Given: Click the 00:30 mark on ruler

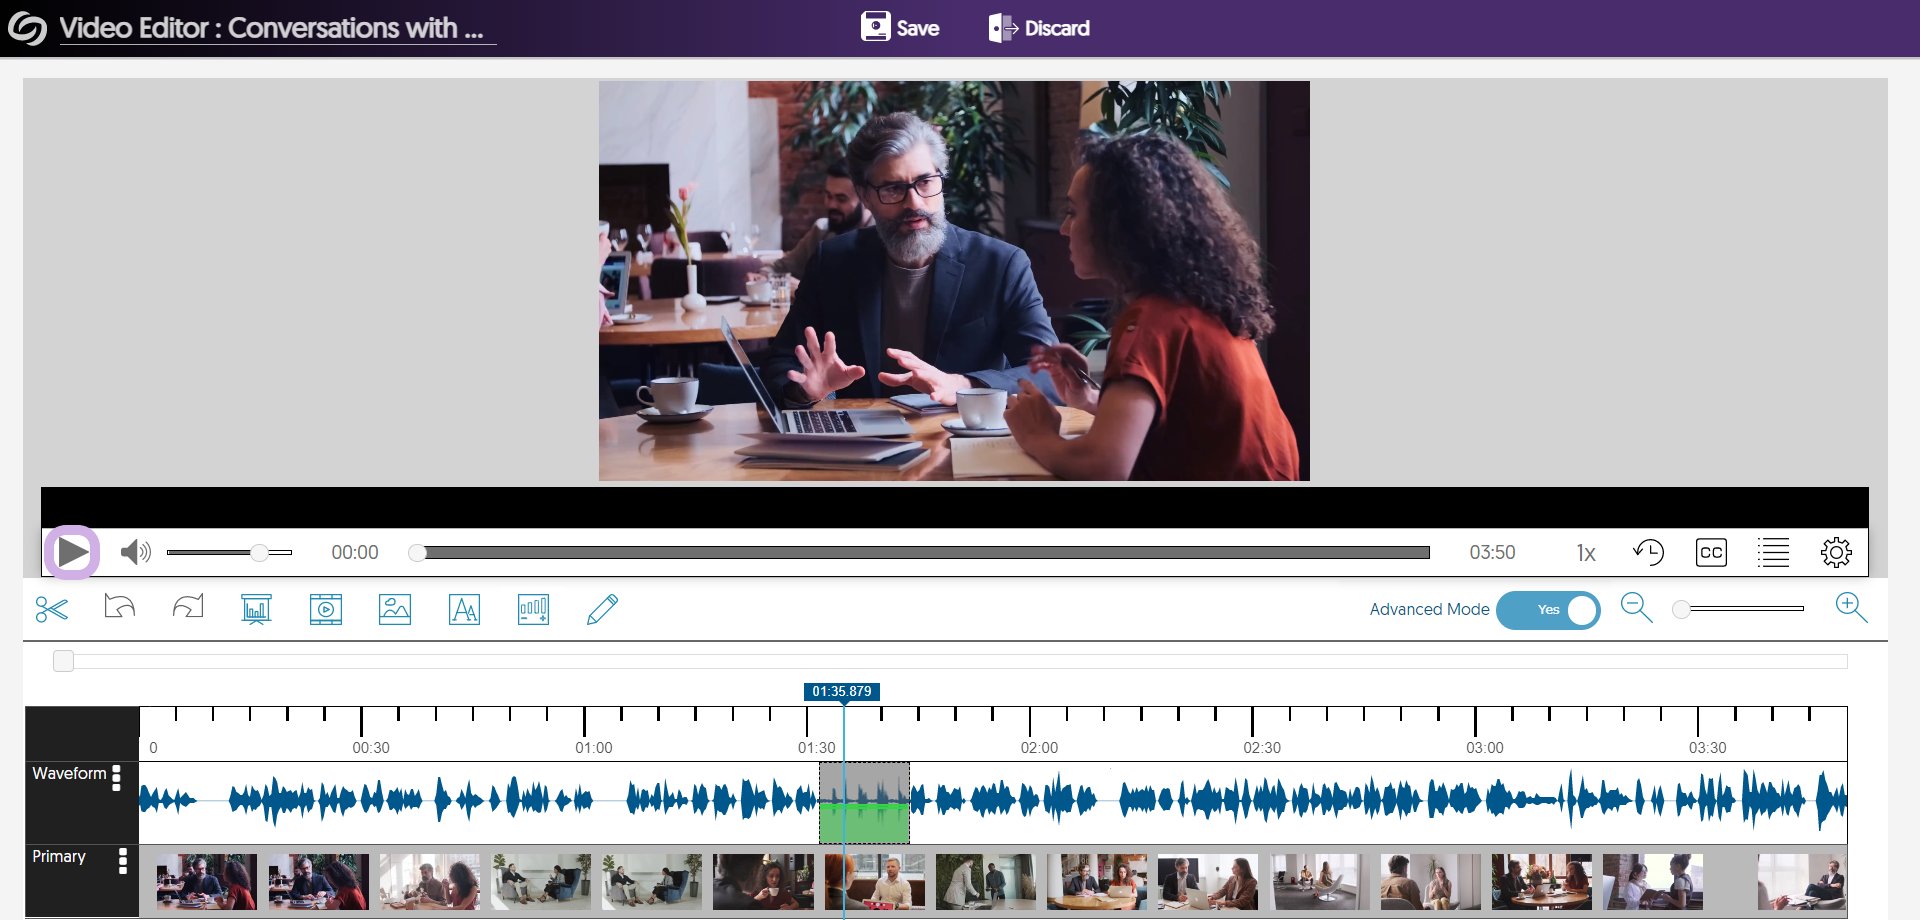Looking at the screenshot, I should (371, 748).
